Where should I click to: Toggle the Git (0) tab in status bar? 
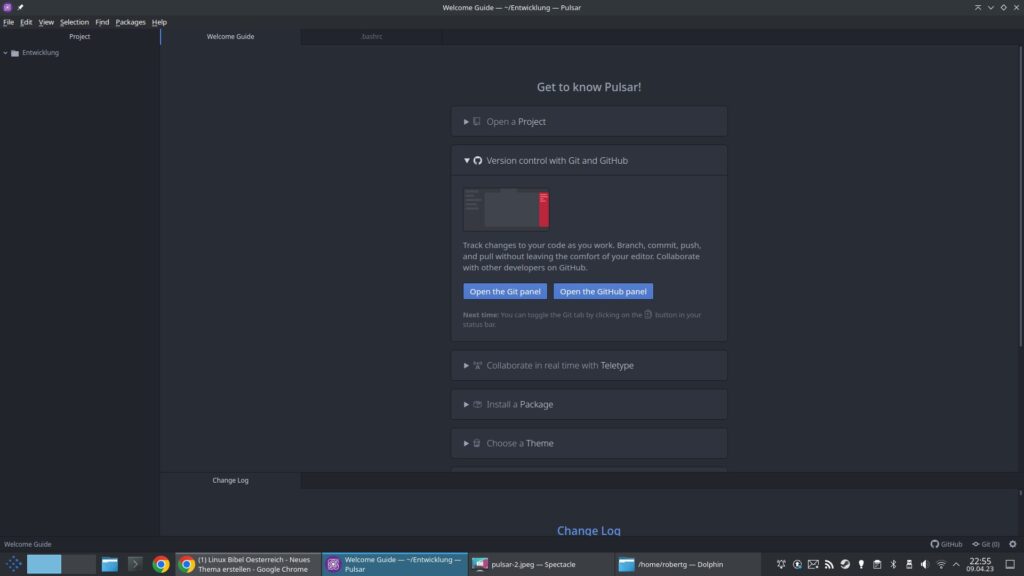tap(985, 545)
